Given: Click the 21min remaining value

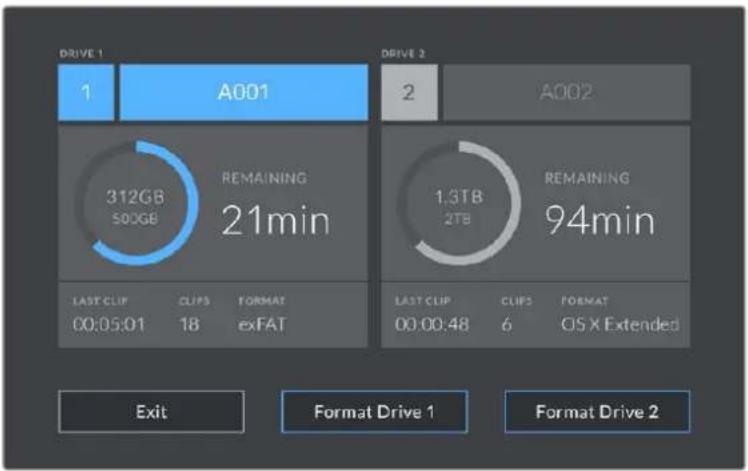Looking at the screenshot, I should (276, 220).
